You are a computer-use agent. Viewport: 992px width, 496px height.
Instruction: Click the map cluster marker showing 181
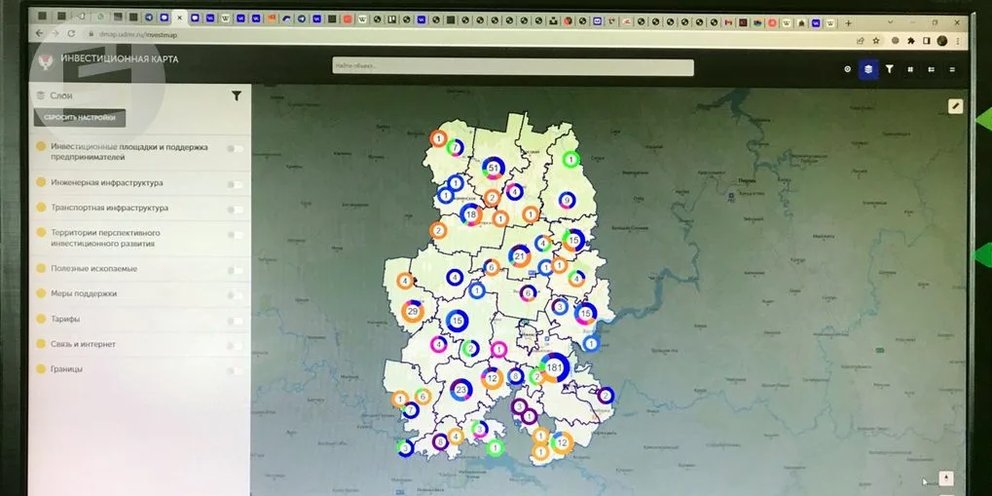tap(554, 368)
